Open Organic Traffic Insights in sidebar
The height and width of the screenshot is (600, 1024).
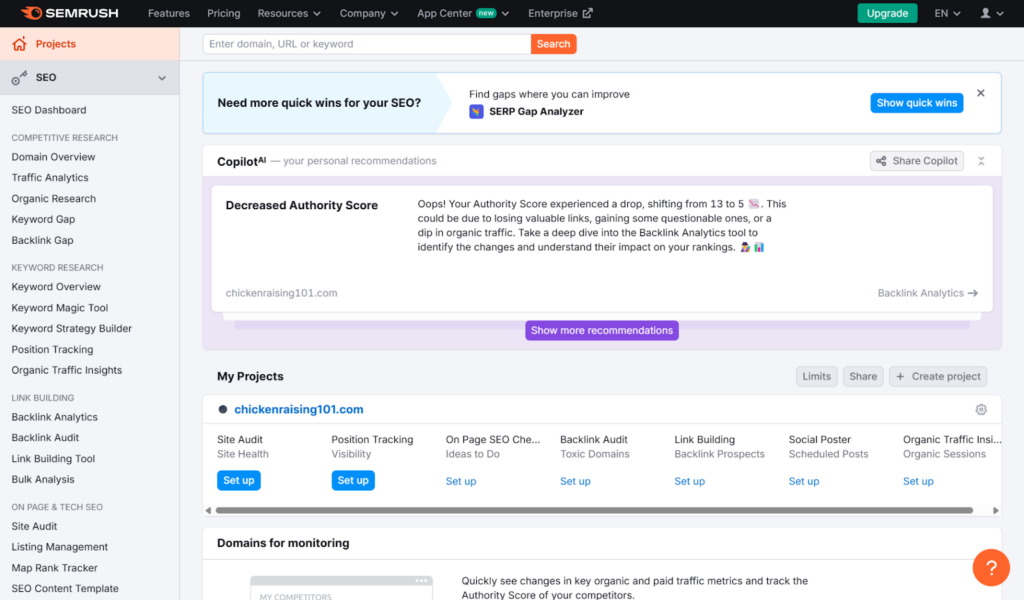coord(67,370)
